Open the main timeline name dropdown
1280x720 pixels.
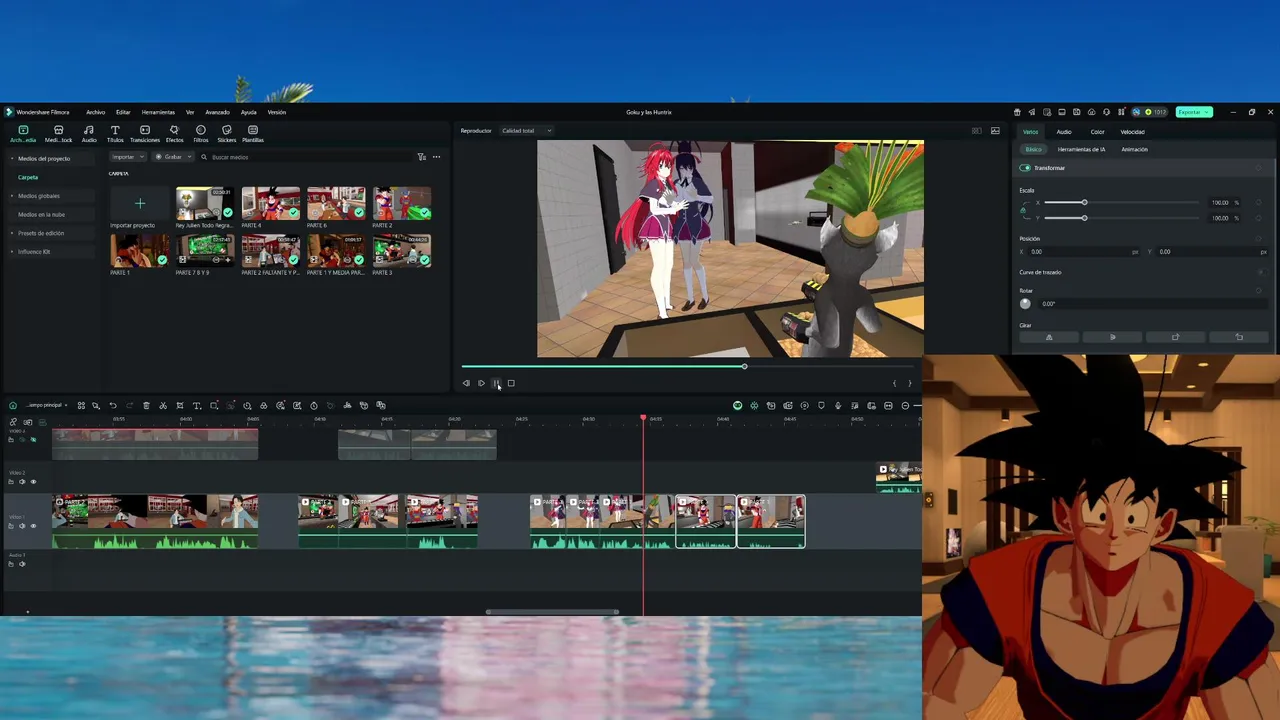(x=46, y=405)
